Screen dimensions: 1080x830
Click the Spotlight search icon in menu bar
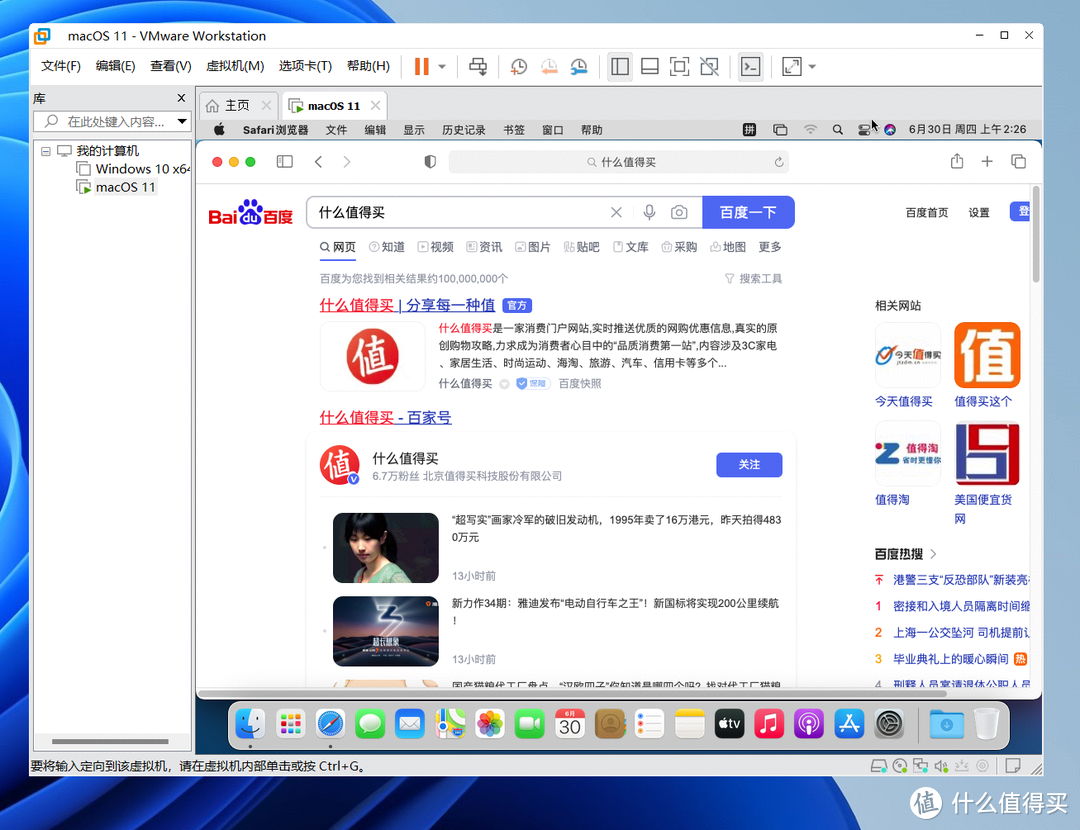coord(838,129)
